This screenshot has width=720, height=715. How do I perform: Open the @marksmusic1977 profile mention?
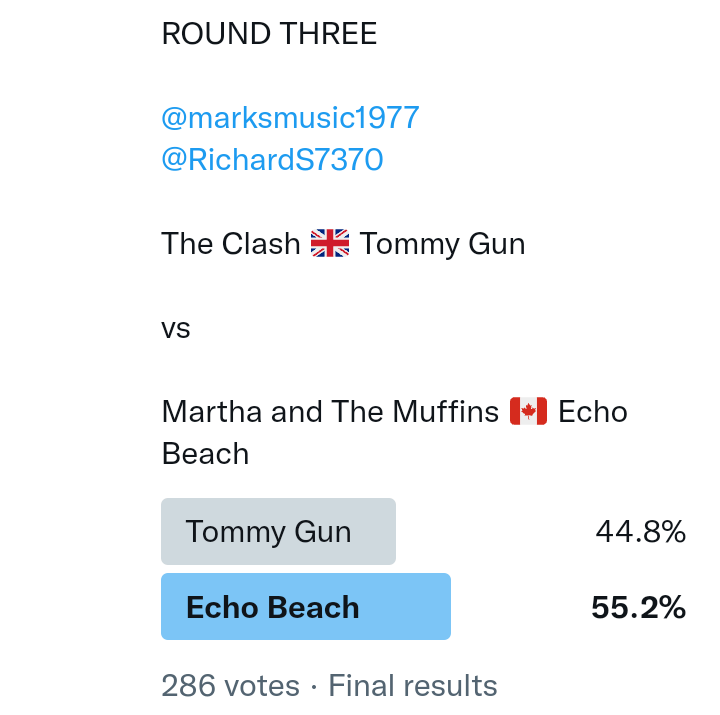tap(290, 118)
